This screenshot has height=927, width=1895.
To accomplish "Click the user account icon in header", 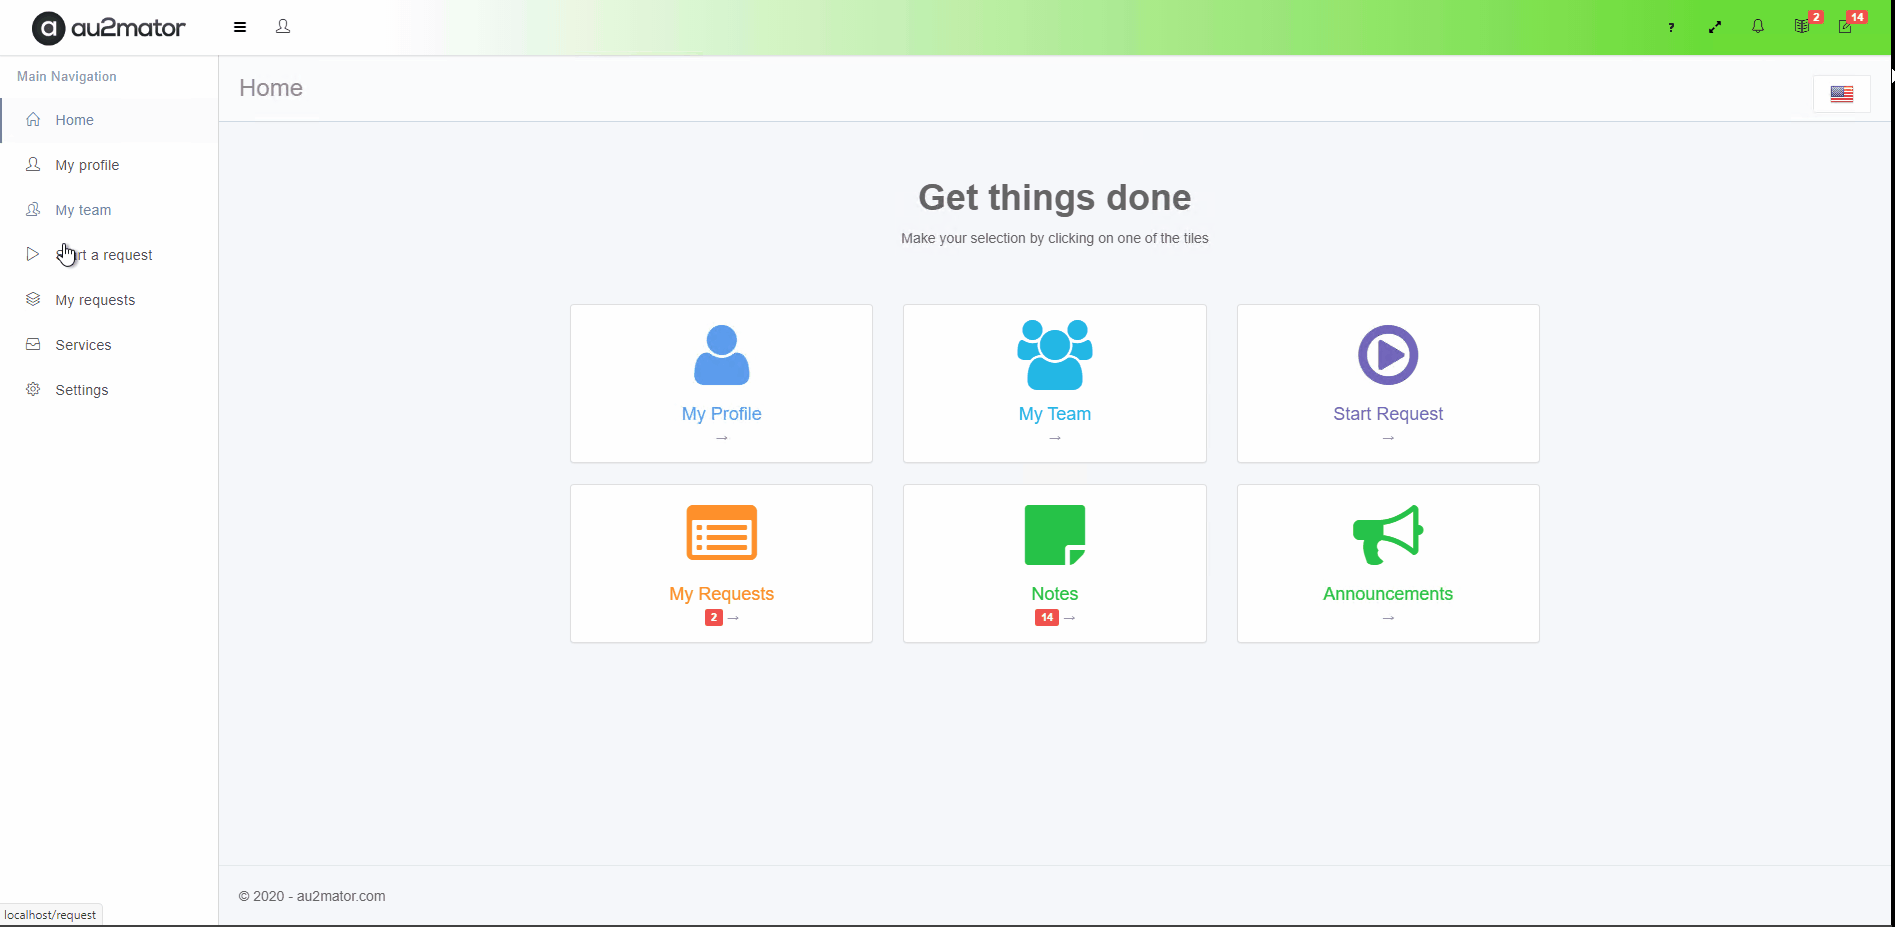I will 283,27.
